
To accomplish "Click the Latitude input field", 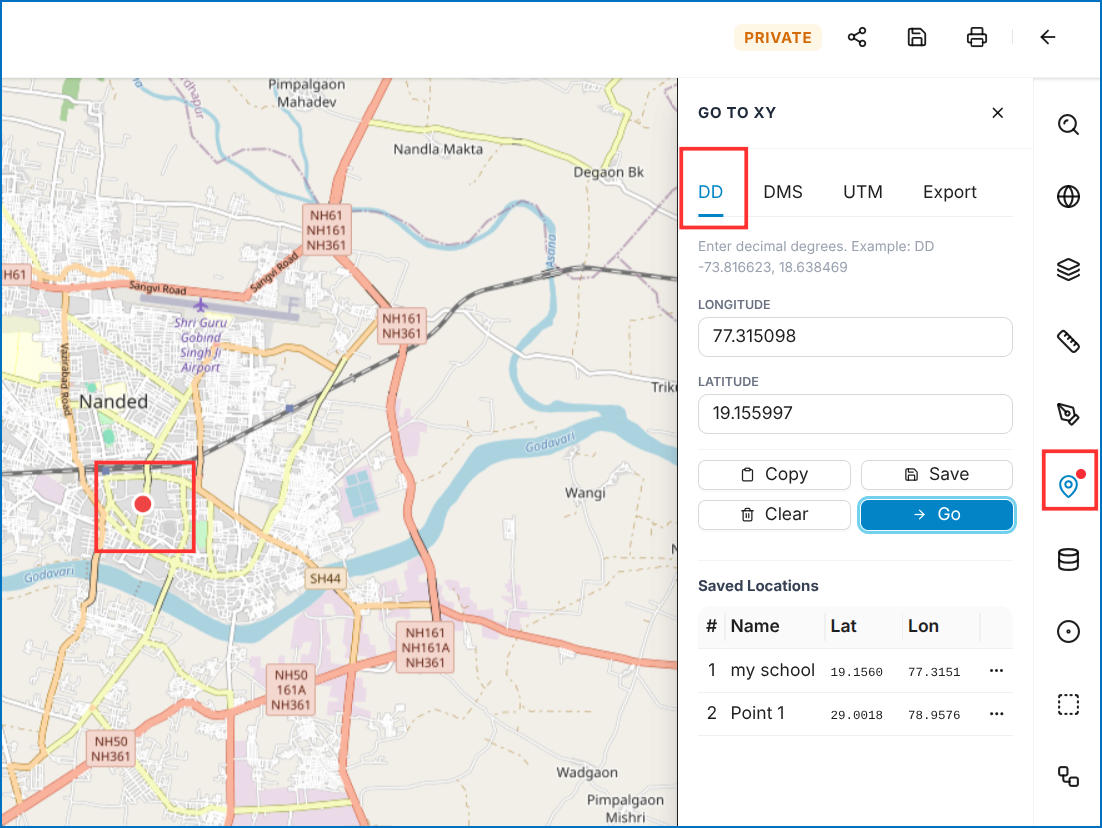I will click(855, 414).
